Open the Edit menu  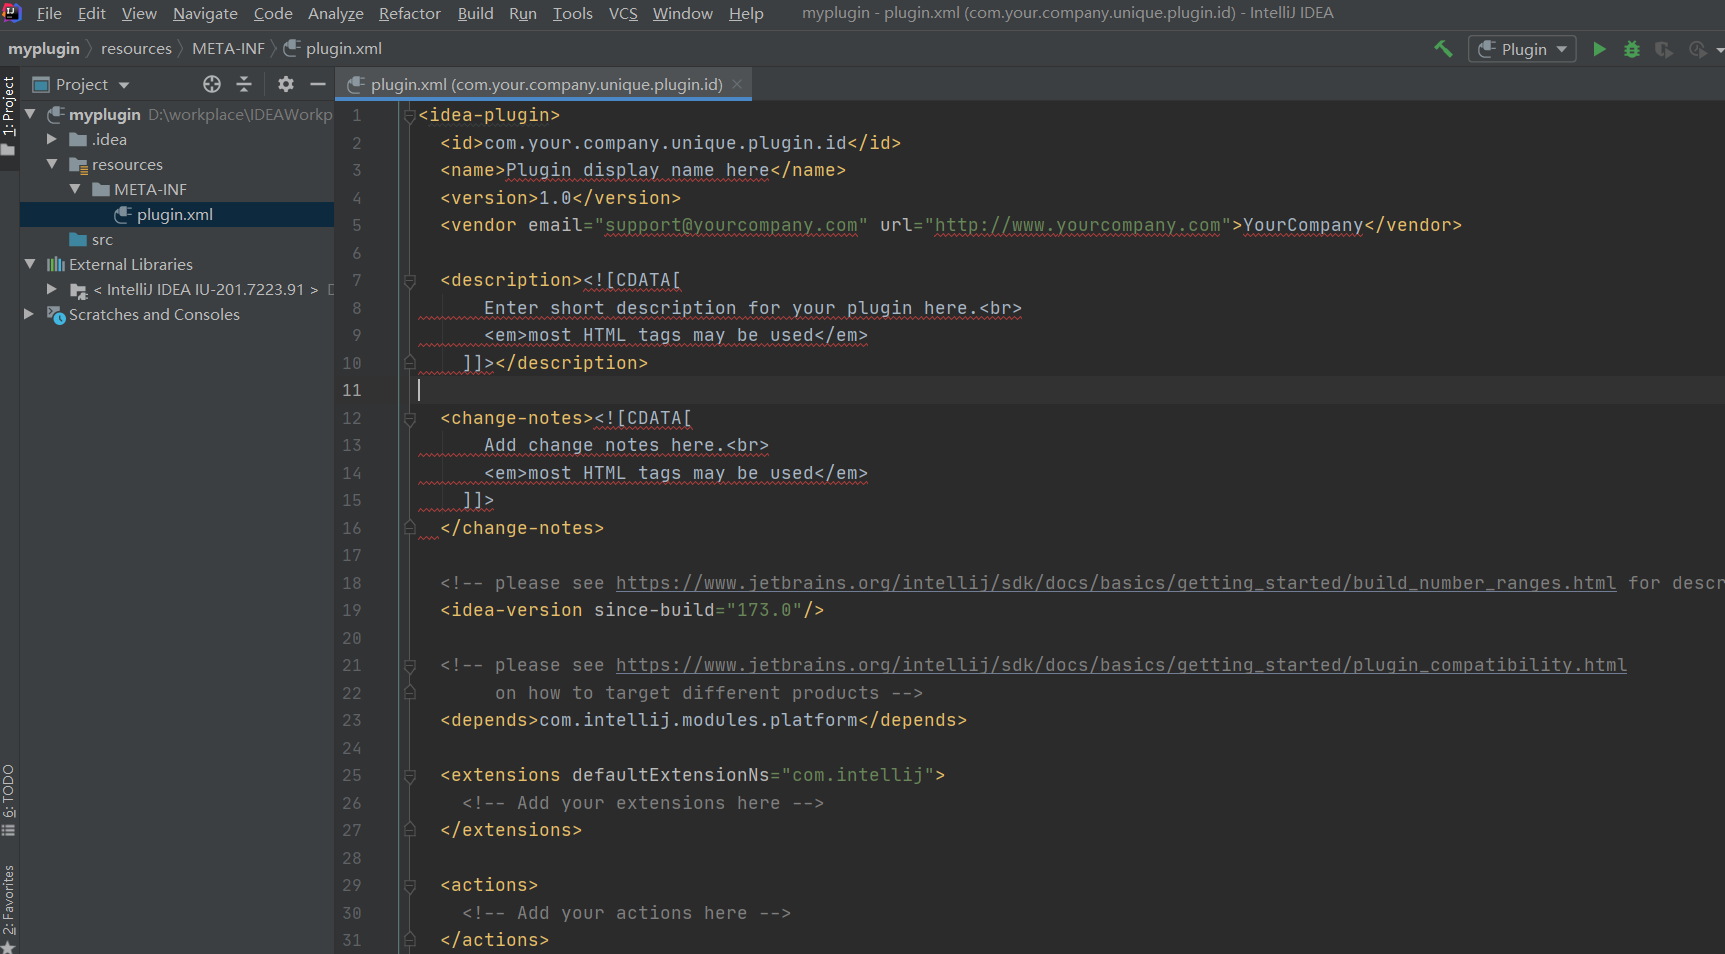click(91, 13)
